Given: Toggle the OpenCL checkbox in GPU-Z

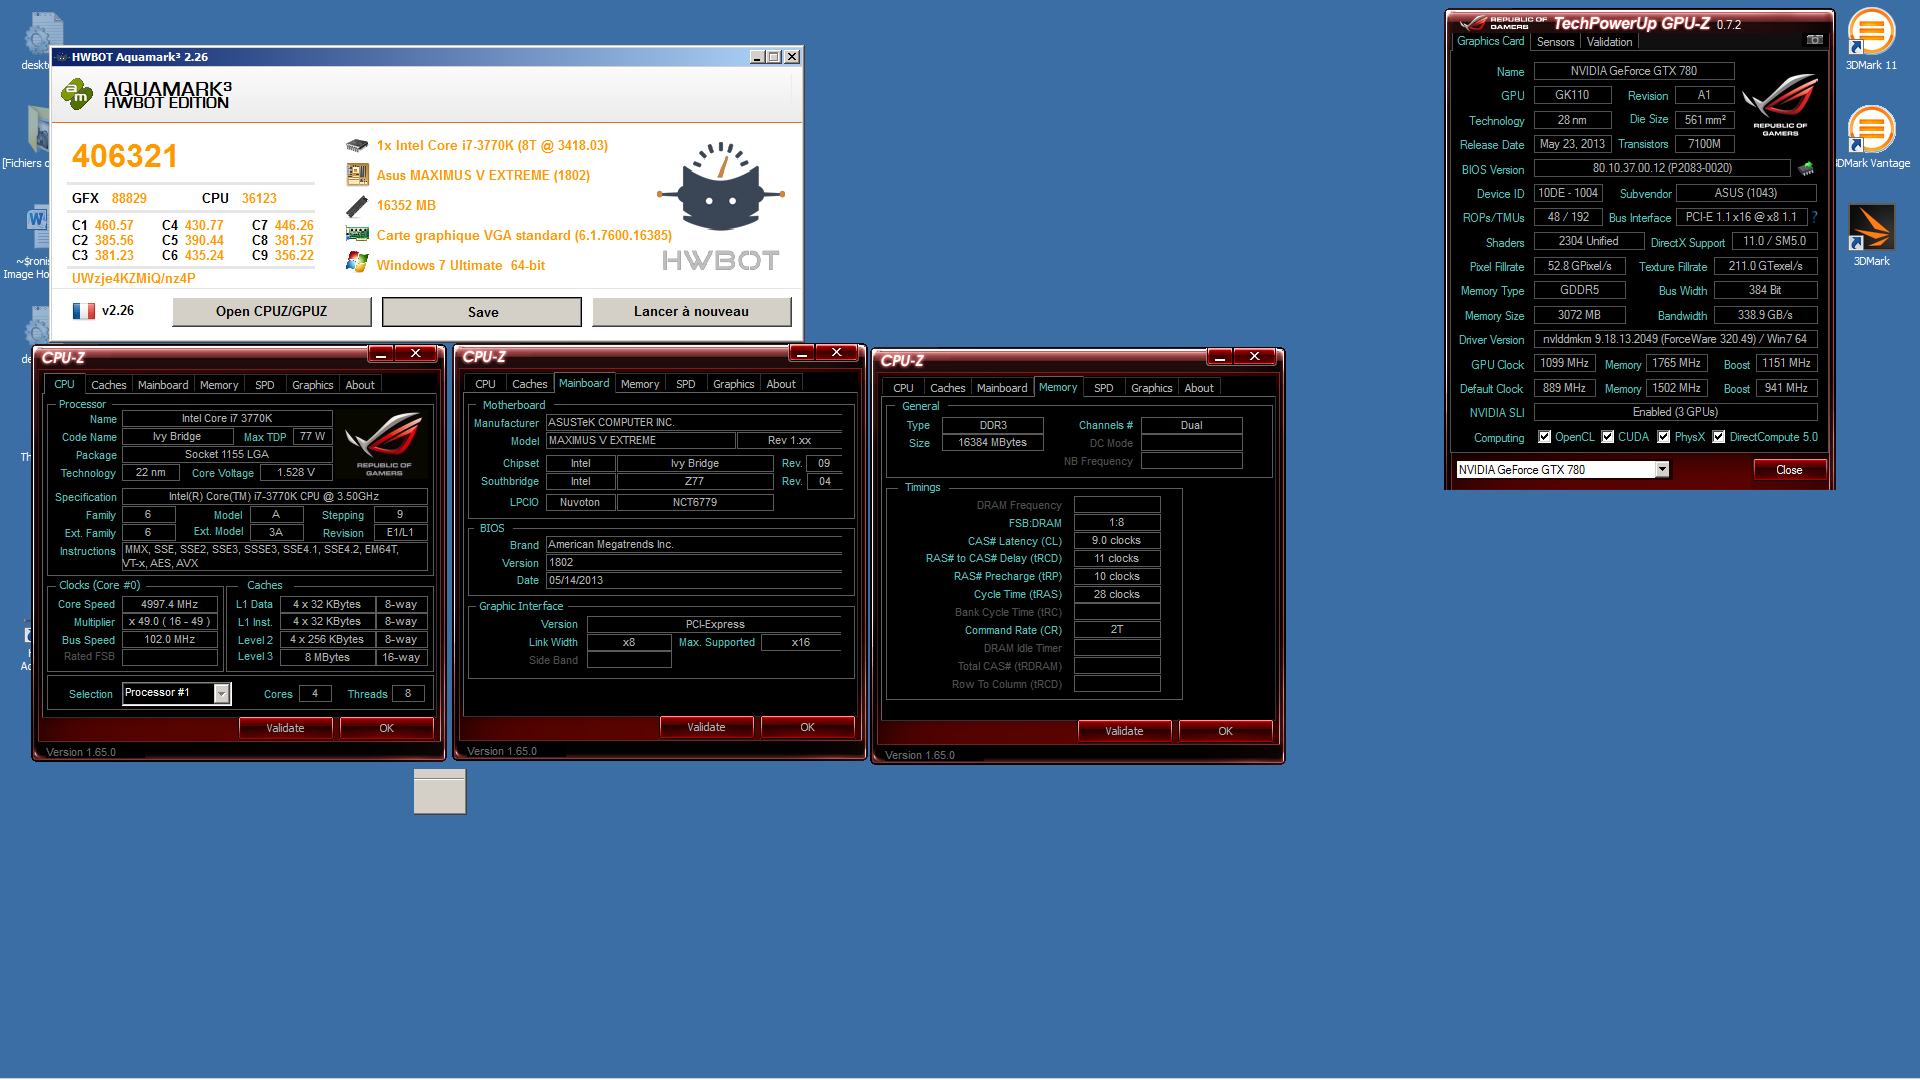Looking at the screenshot, I should pos(1545,437).
